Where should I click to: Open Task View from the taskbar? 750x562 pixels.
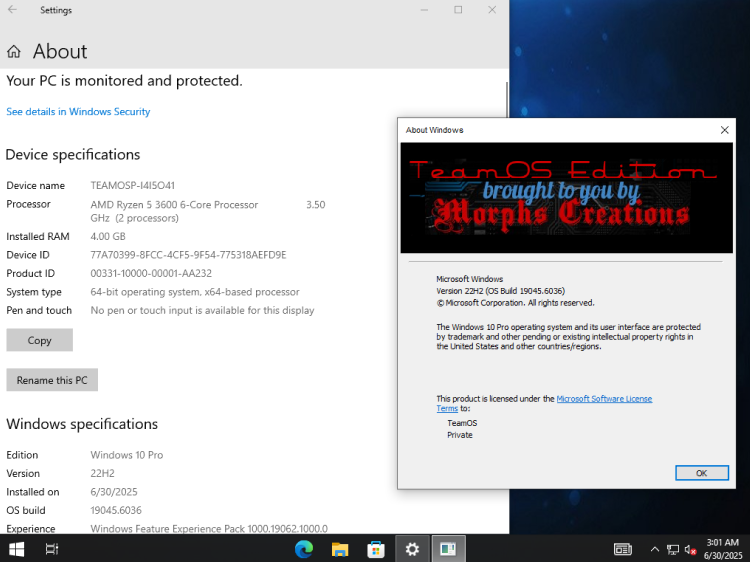52,549
